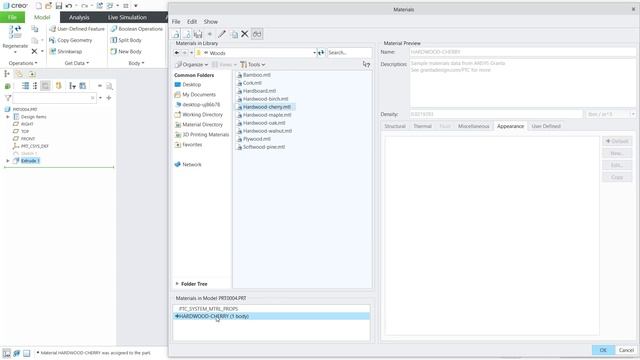Screen dimensions: 640x360
Task: Click Cancel in the Materials dialog
Action: pos(626,350)
